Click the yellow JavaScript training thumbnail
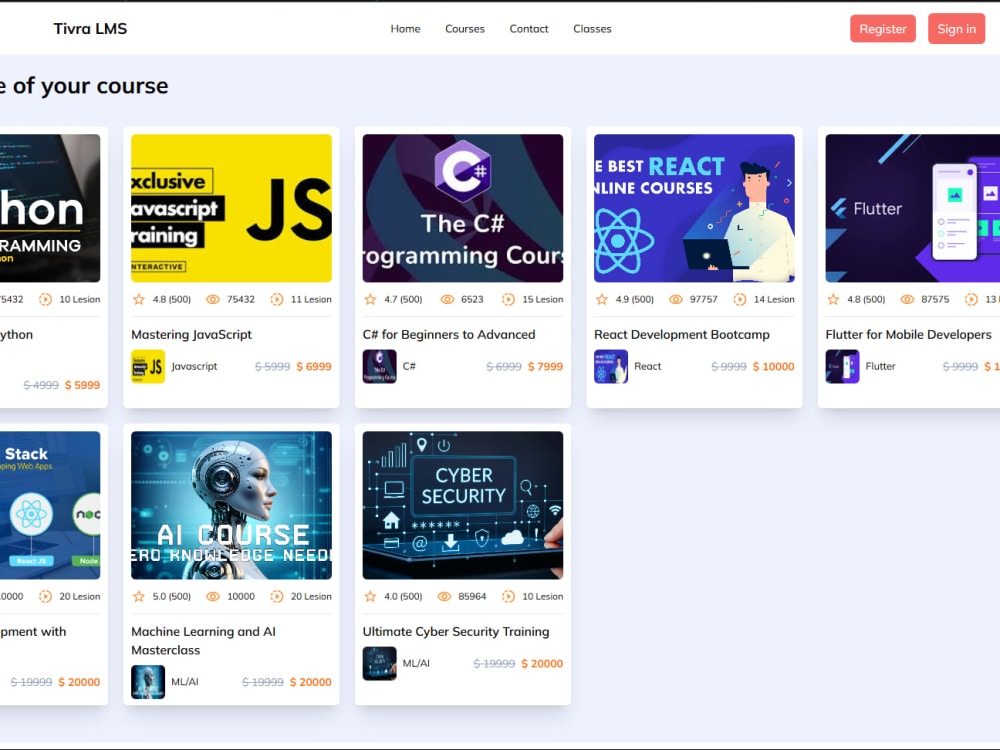Image resolution: width=1000 pixels, height=750 pixels. (232, 208)
